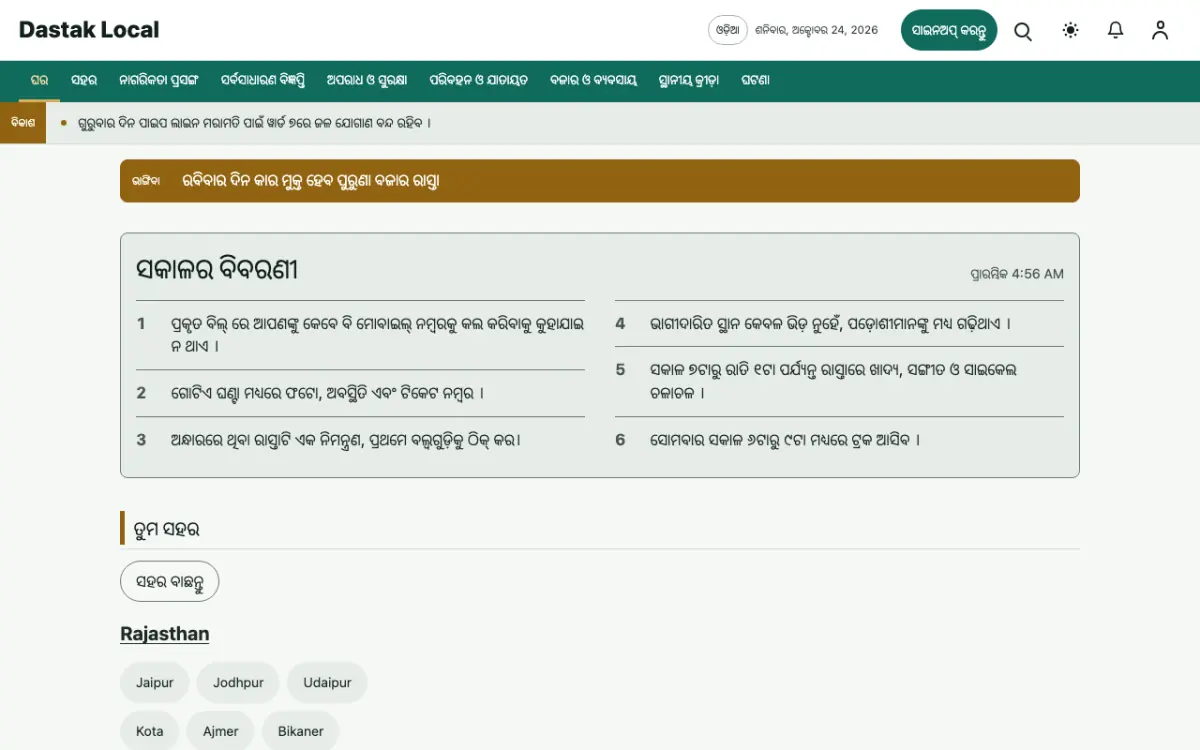Choose the Bikaner city chip

[301, 731]
